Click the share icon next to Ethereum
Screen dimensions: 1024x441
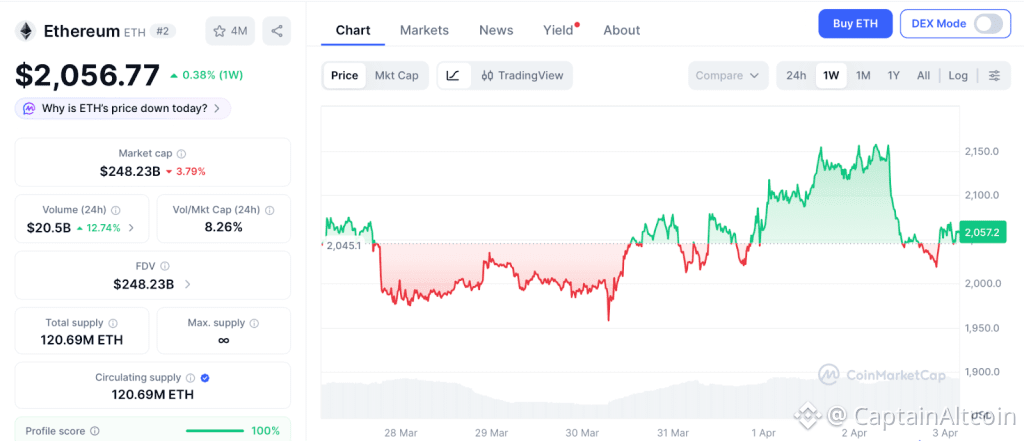[276, 31]
